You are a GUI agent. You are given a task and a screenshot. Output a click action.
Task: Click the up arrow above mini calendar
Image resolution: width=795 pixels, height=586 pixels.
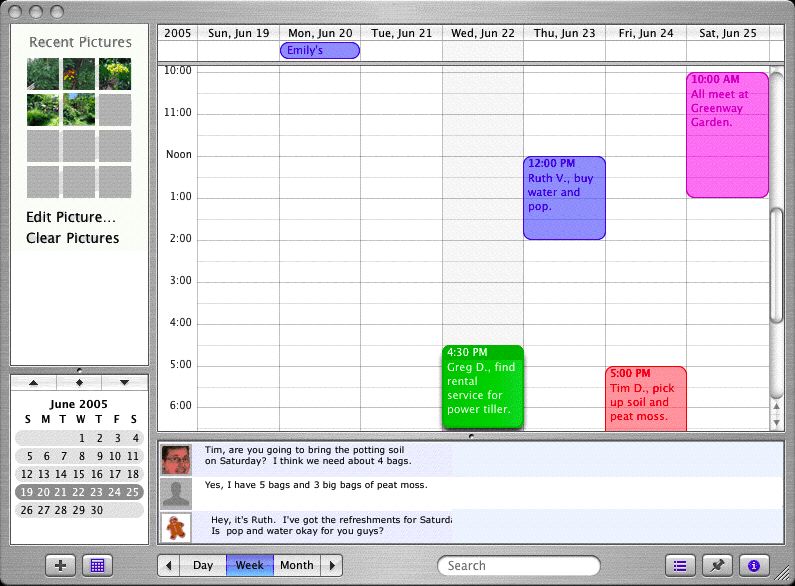tap(33, 383)
